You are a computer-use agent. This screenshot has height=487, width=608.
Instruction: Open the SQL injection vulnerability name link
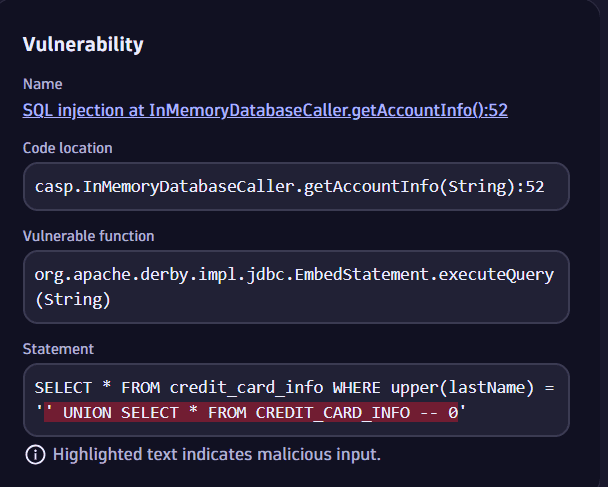click(265, 110)
